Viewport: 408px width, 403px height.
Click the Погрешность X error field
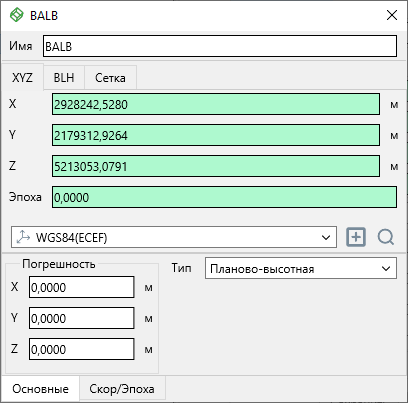[x=82, y=287]
